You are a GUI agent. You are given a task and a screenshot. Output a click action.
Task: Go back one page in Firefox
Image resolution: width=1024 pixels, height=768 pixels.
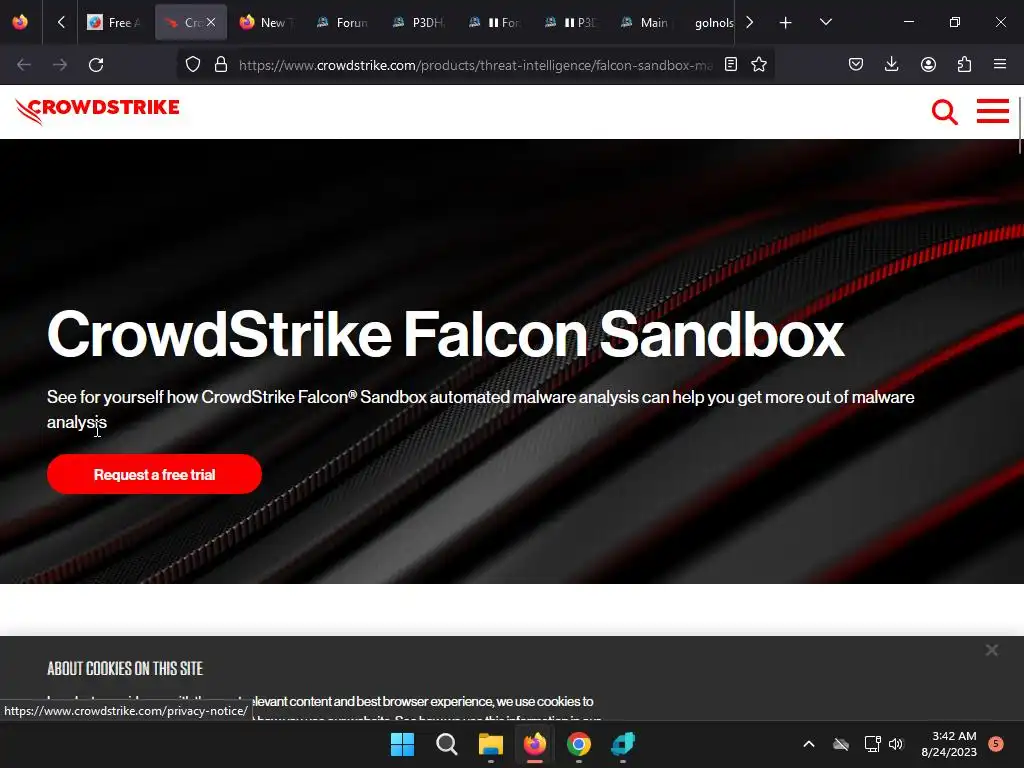point(24,65)
